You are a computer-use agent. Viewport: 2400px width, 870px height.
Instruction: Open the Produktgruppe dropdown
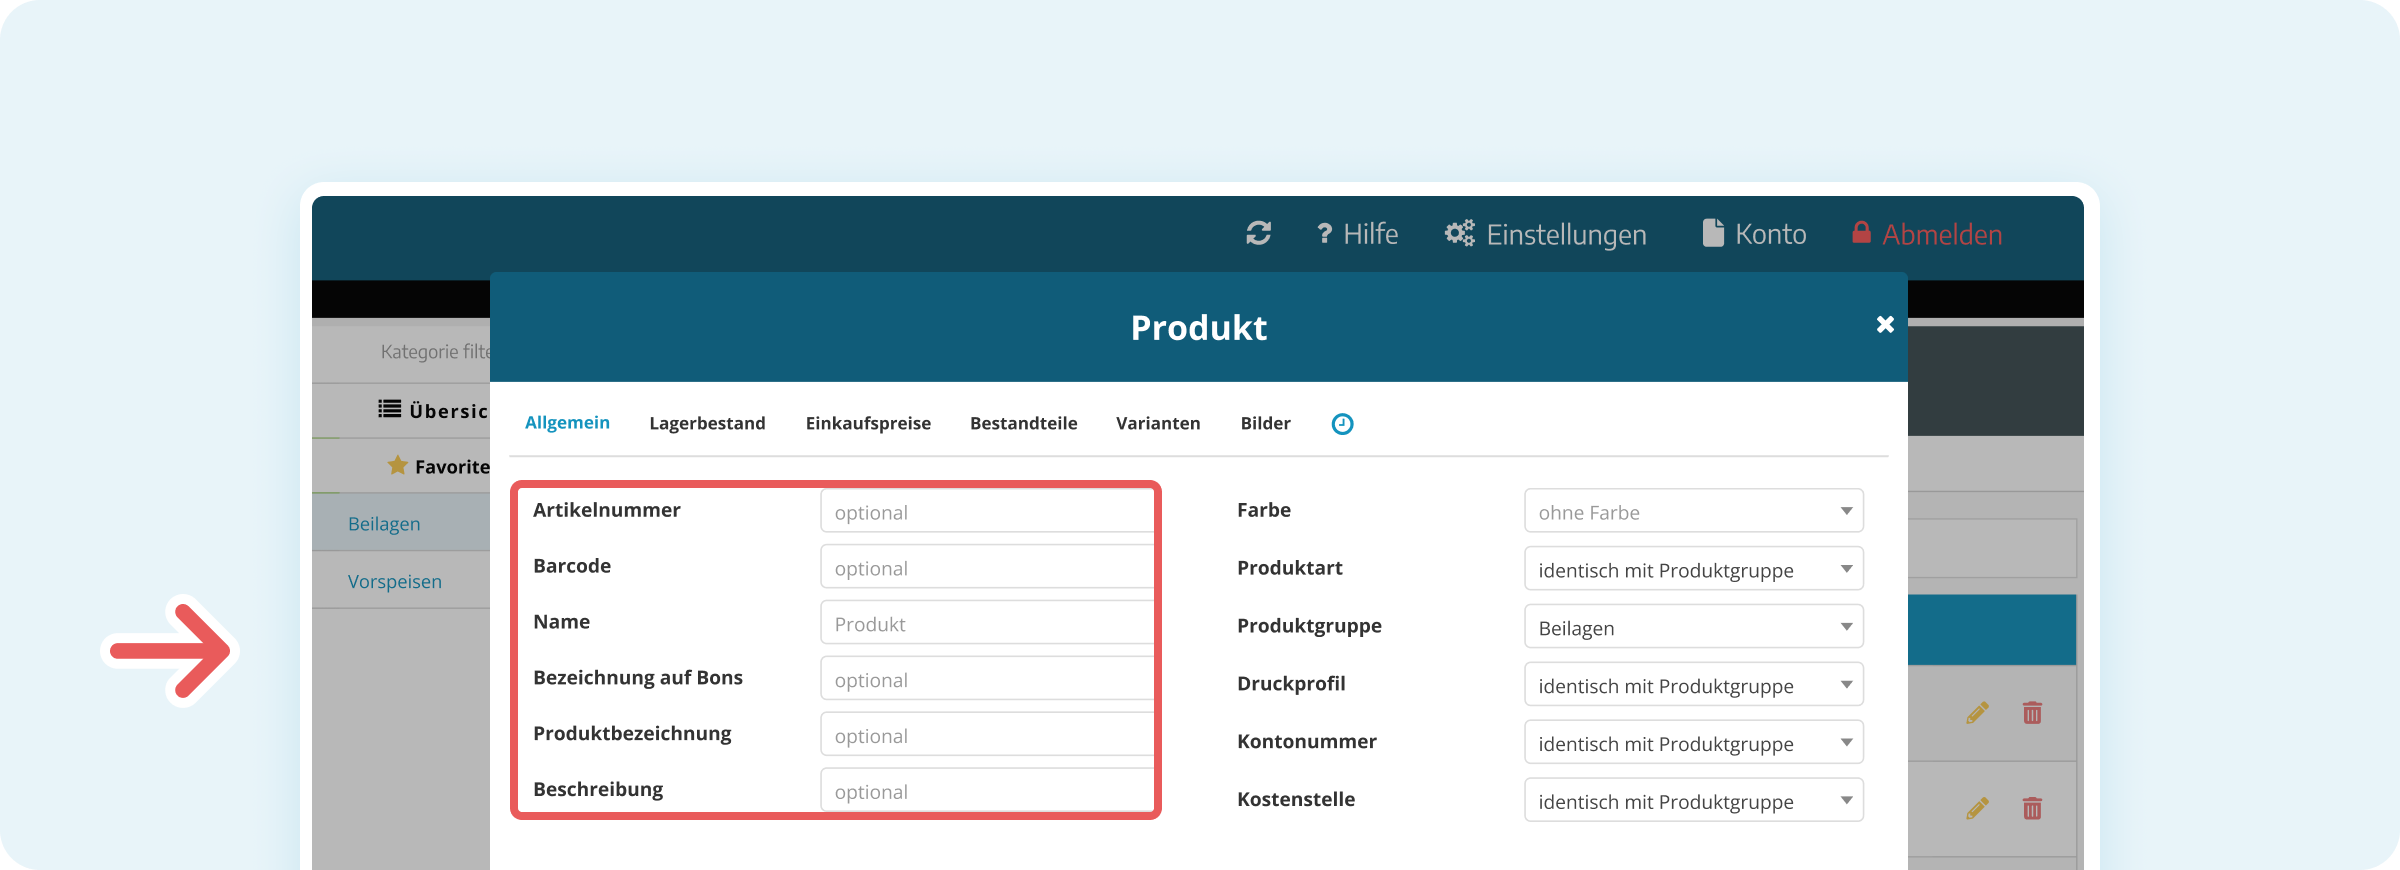pos(1693,627)
